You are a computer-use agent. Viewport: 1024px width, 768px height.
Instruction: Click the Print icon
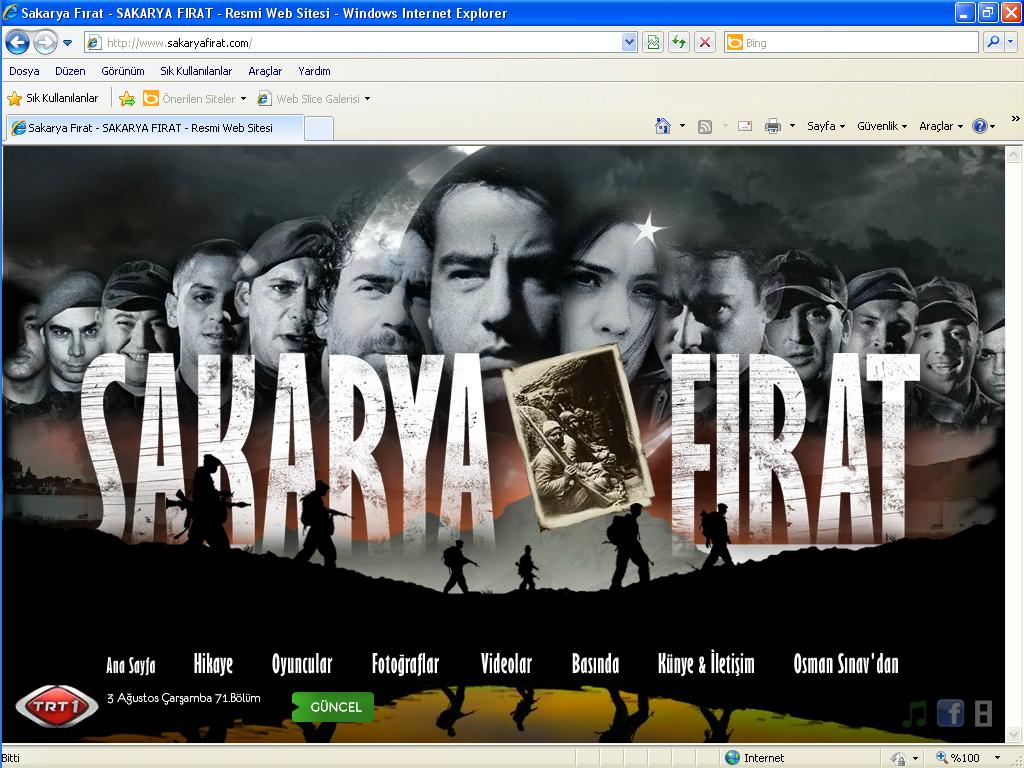point(773,126)
